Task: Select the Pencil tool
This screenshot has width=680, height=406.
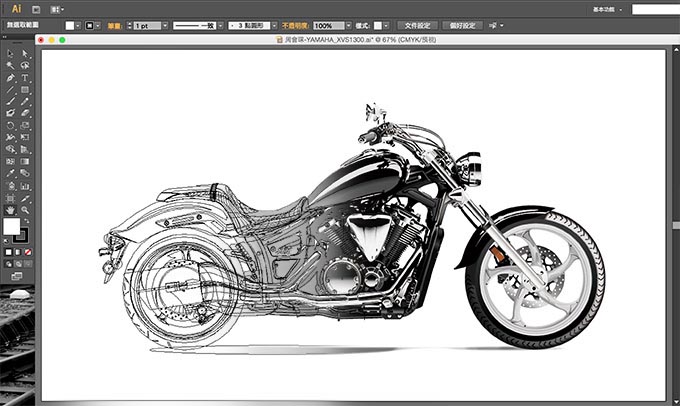Action: point(25,102)
